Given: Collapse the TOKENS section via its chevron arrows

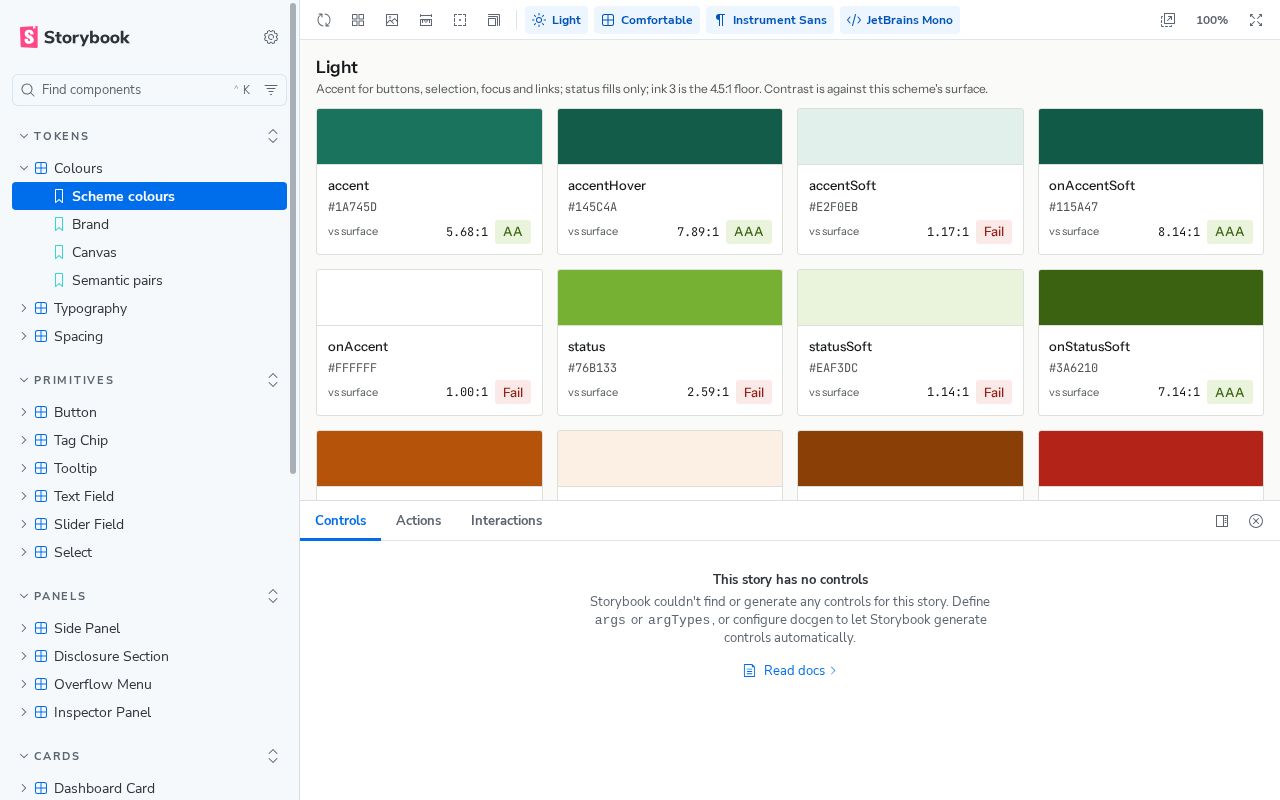Looking at the screenshot, I should [x=273, y=136].
